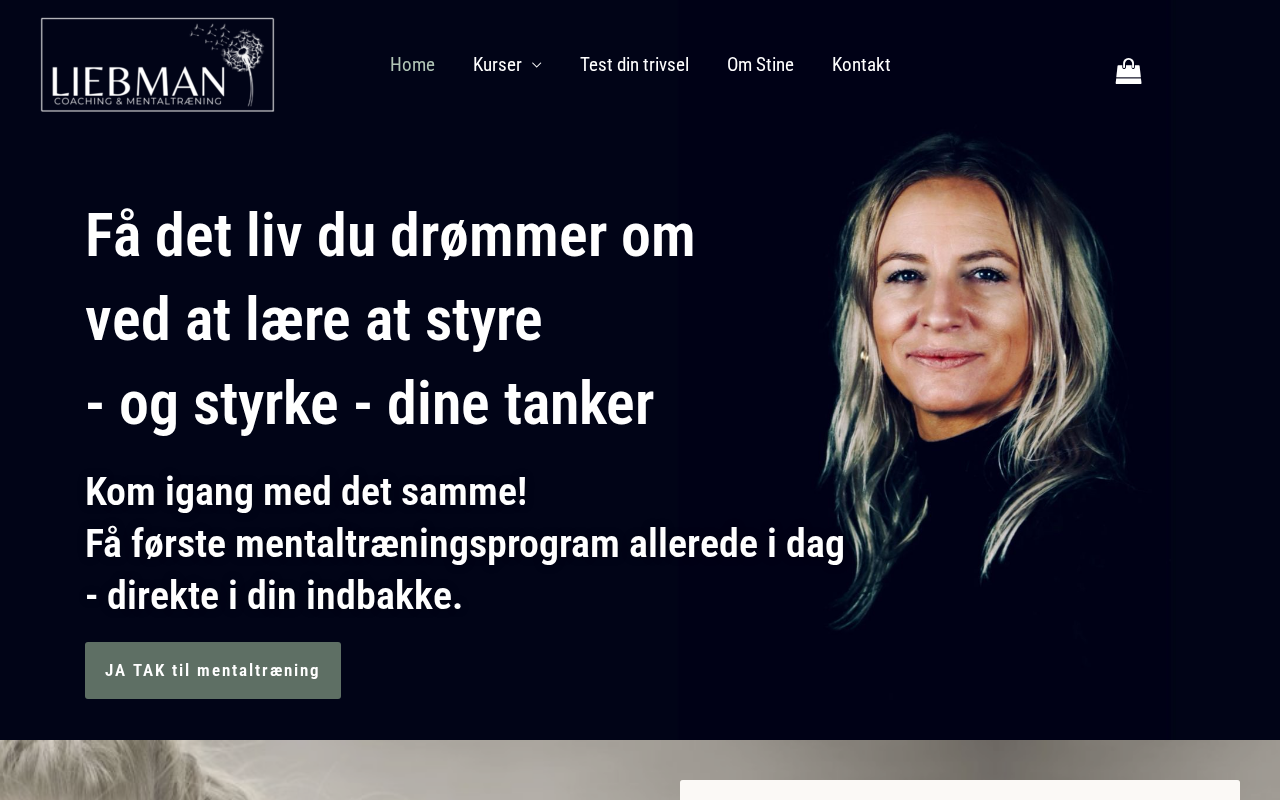Go to the Home menu item
Image resolution: width=1280 pixels, height=800 pixels.
412,65
